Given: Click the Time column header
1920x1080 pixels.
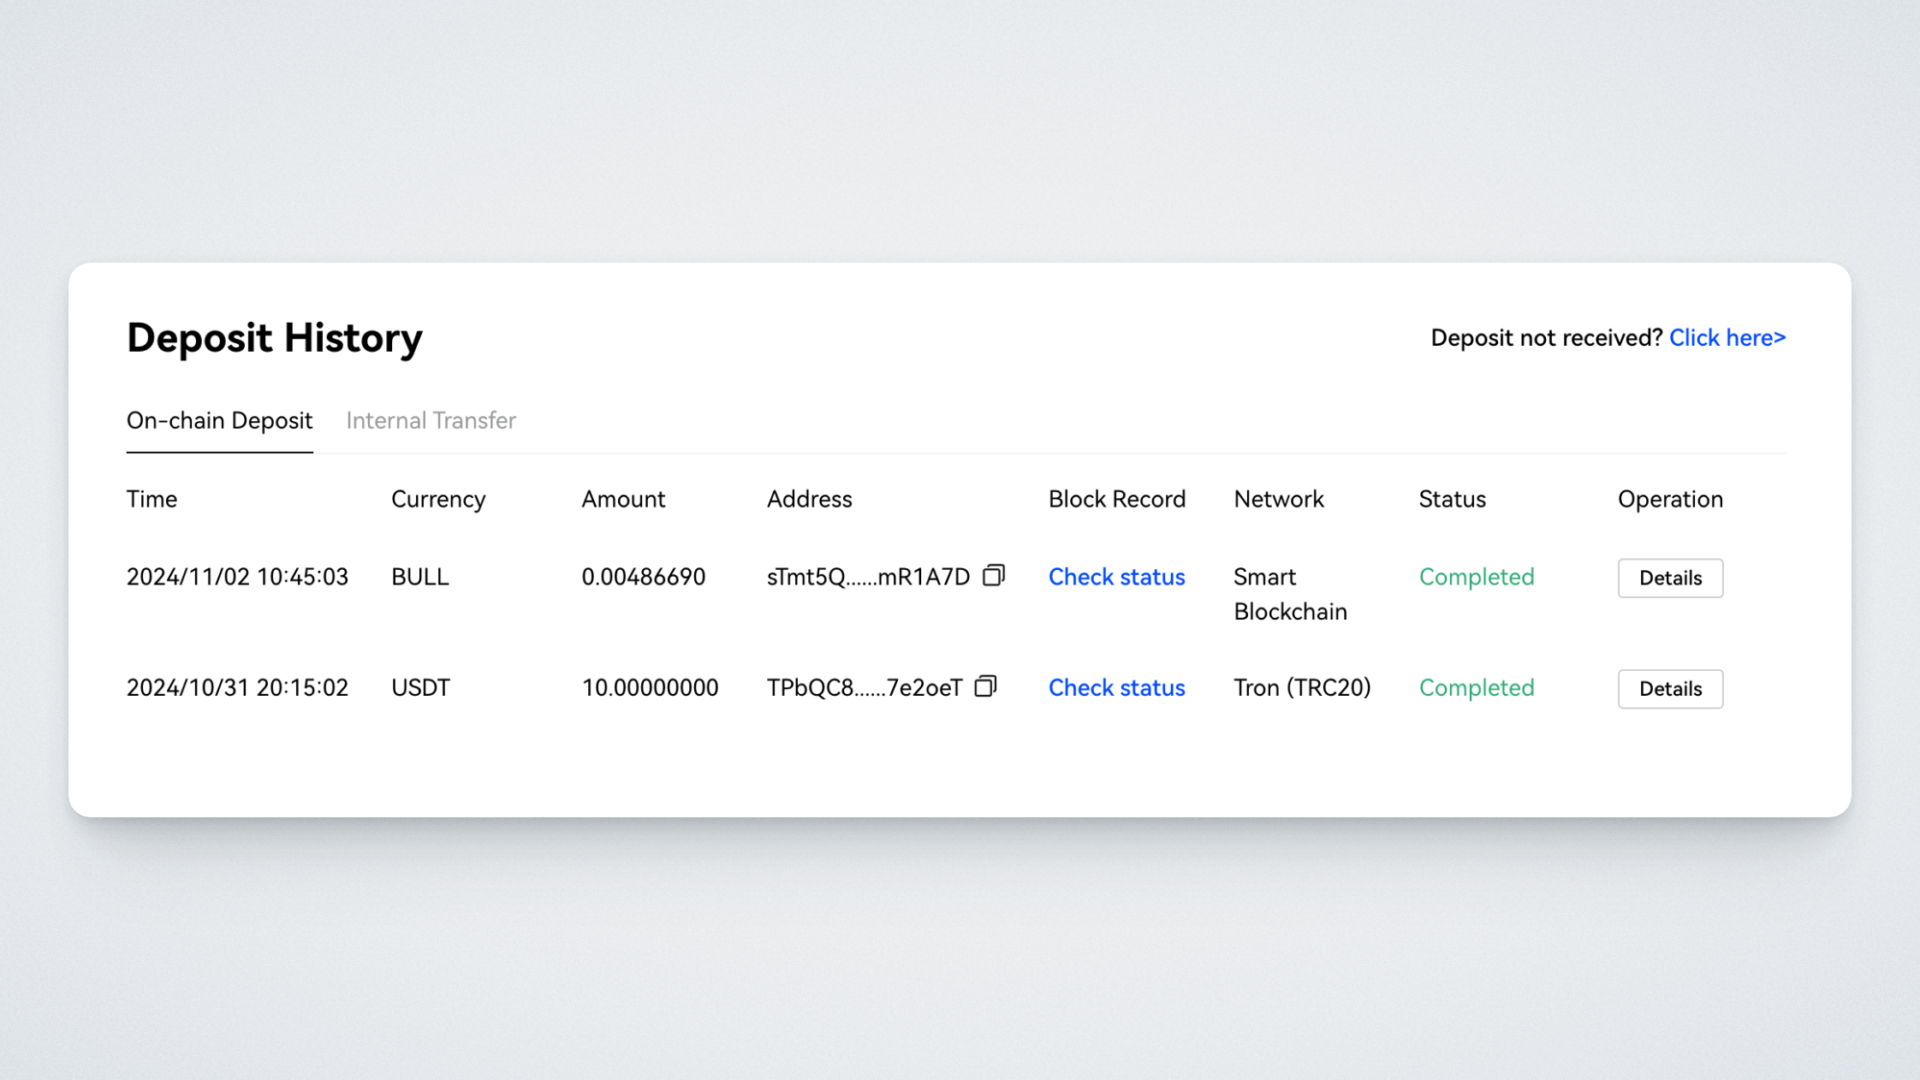Looking at the screenshot, I should pos(152,499).
